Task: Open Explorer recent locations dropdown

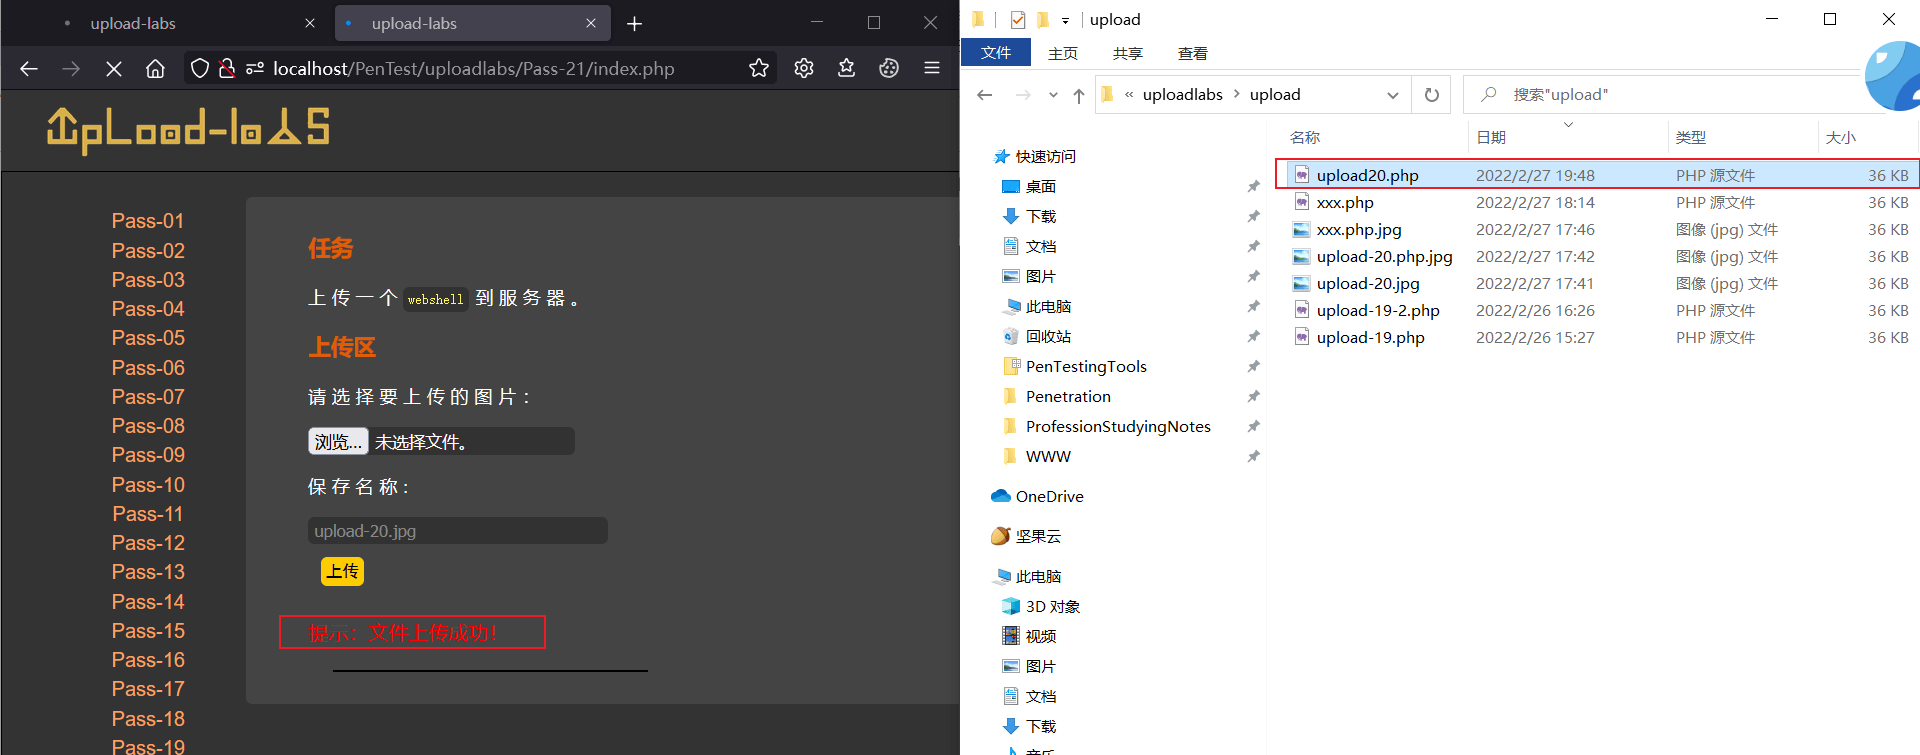Action: pyautogui.click(x=1053, y=95)
